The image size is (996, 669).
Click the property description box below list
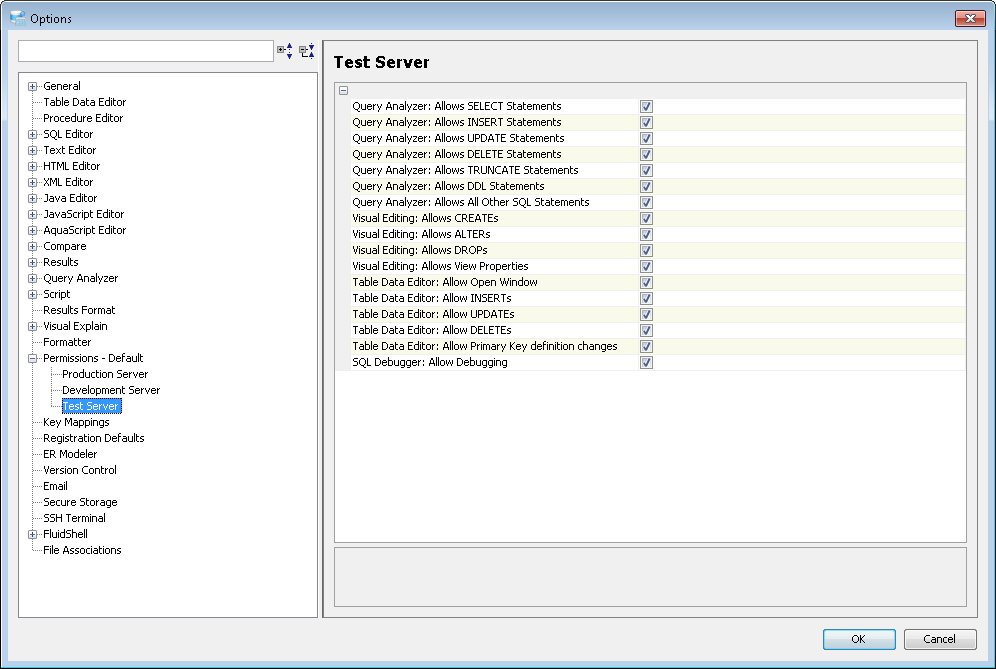click(x=650, y=577)
